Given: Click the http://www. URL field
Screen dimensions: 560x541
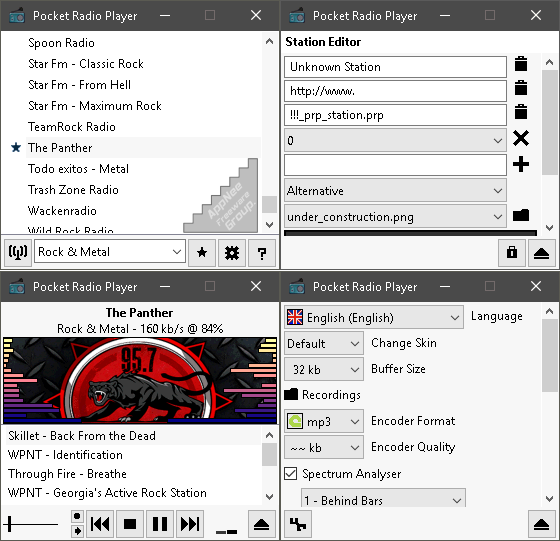Looking at the screenshot, I should pyautogui.click(x=395, y=91).
